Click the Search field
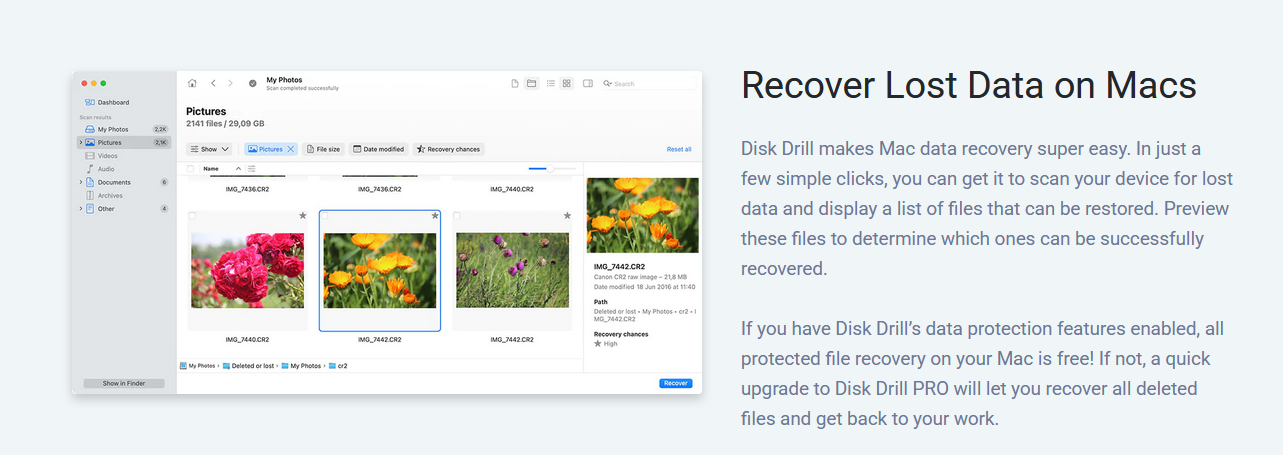 click(649, 84)
